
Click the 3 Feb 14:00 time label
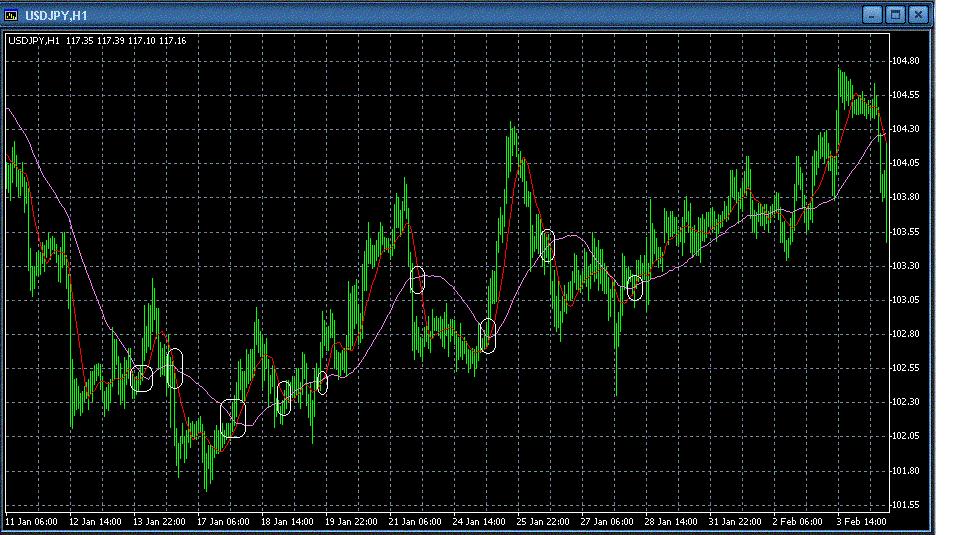coord(862,522)
